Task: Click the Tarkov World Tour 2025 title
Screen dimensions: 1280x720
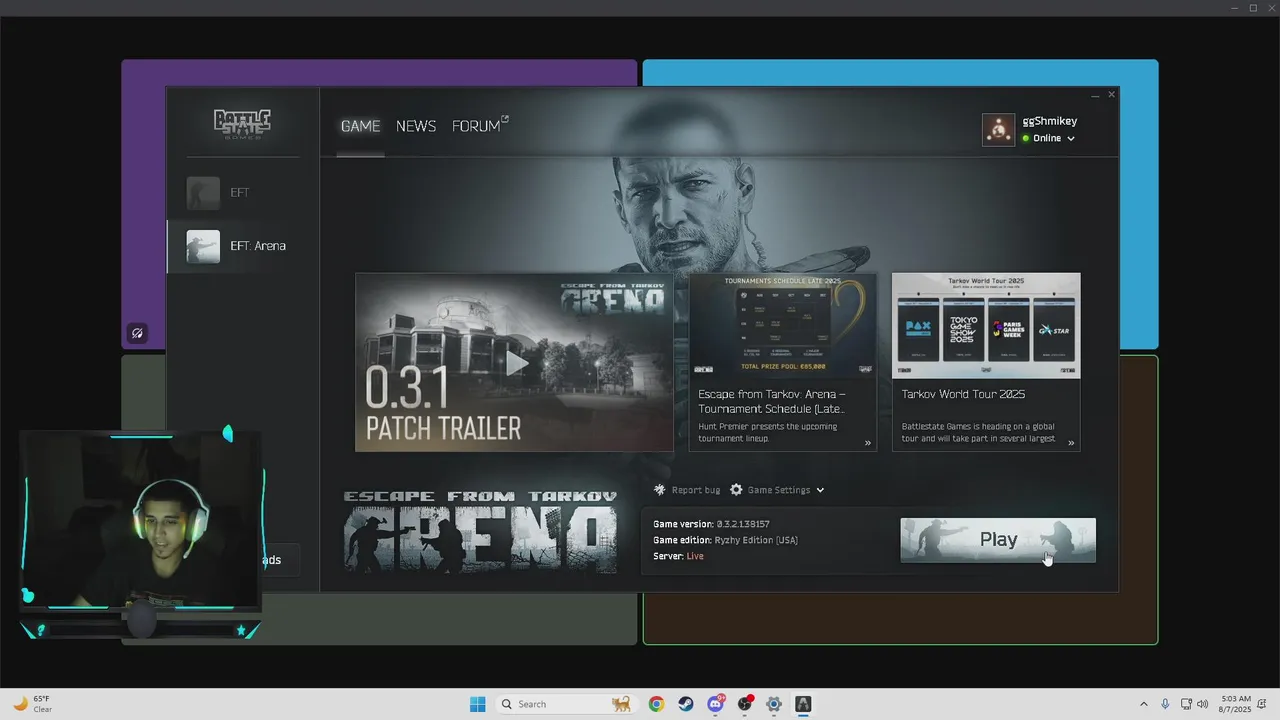Action: pos(963,394)
